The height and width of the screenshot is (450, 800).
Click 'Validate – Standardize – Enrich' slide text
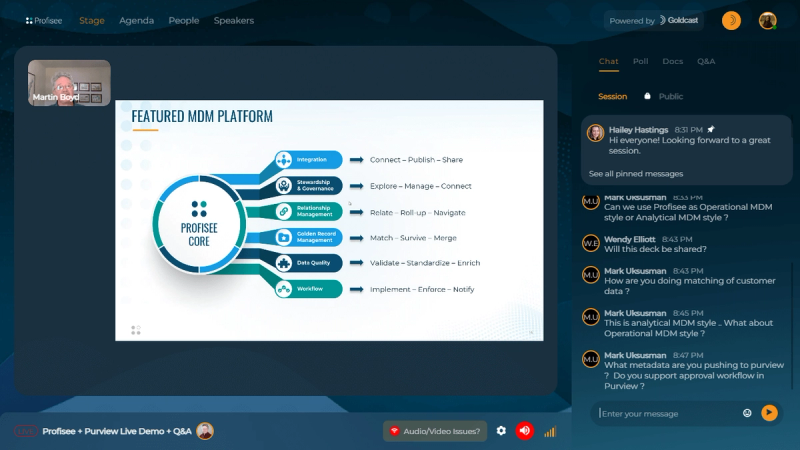tap(425, 263)
